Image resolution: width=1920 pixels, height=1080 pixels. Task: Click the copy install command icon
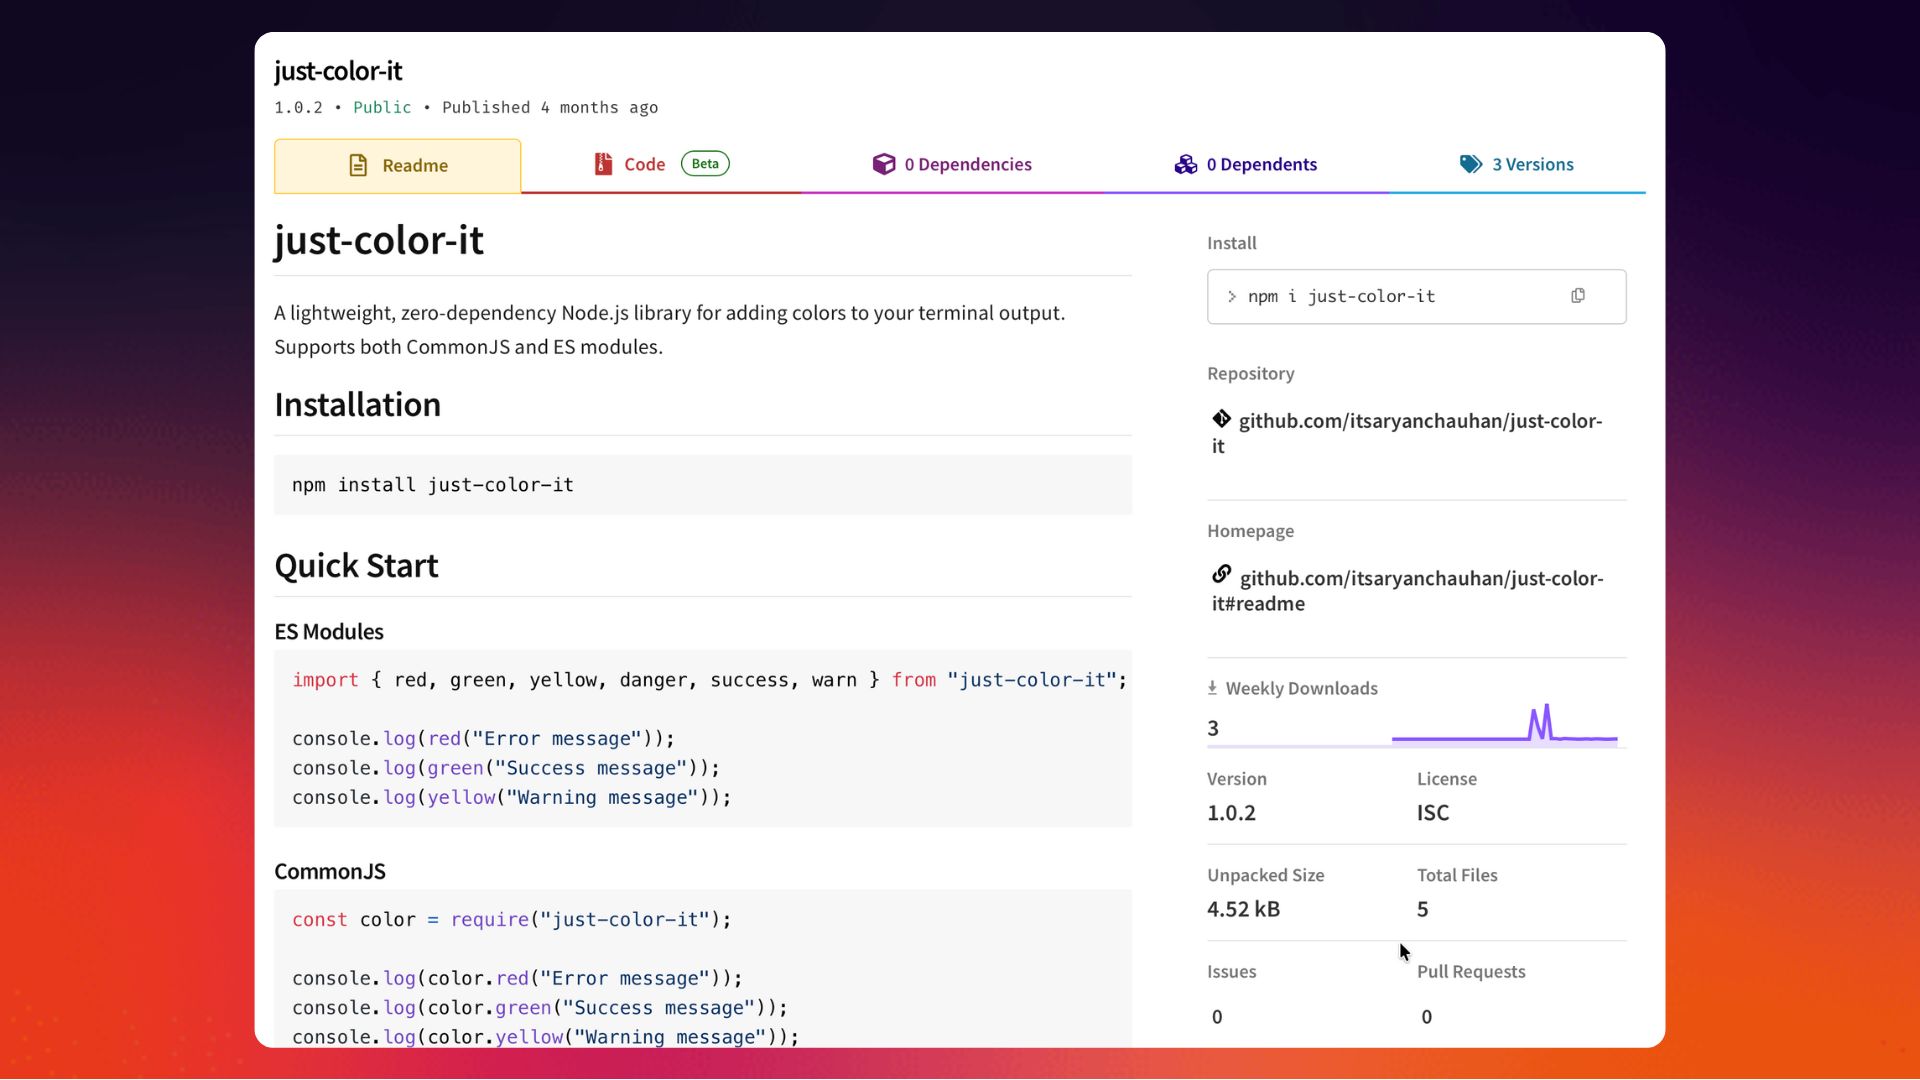[x=1577, y=296]
